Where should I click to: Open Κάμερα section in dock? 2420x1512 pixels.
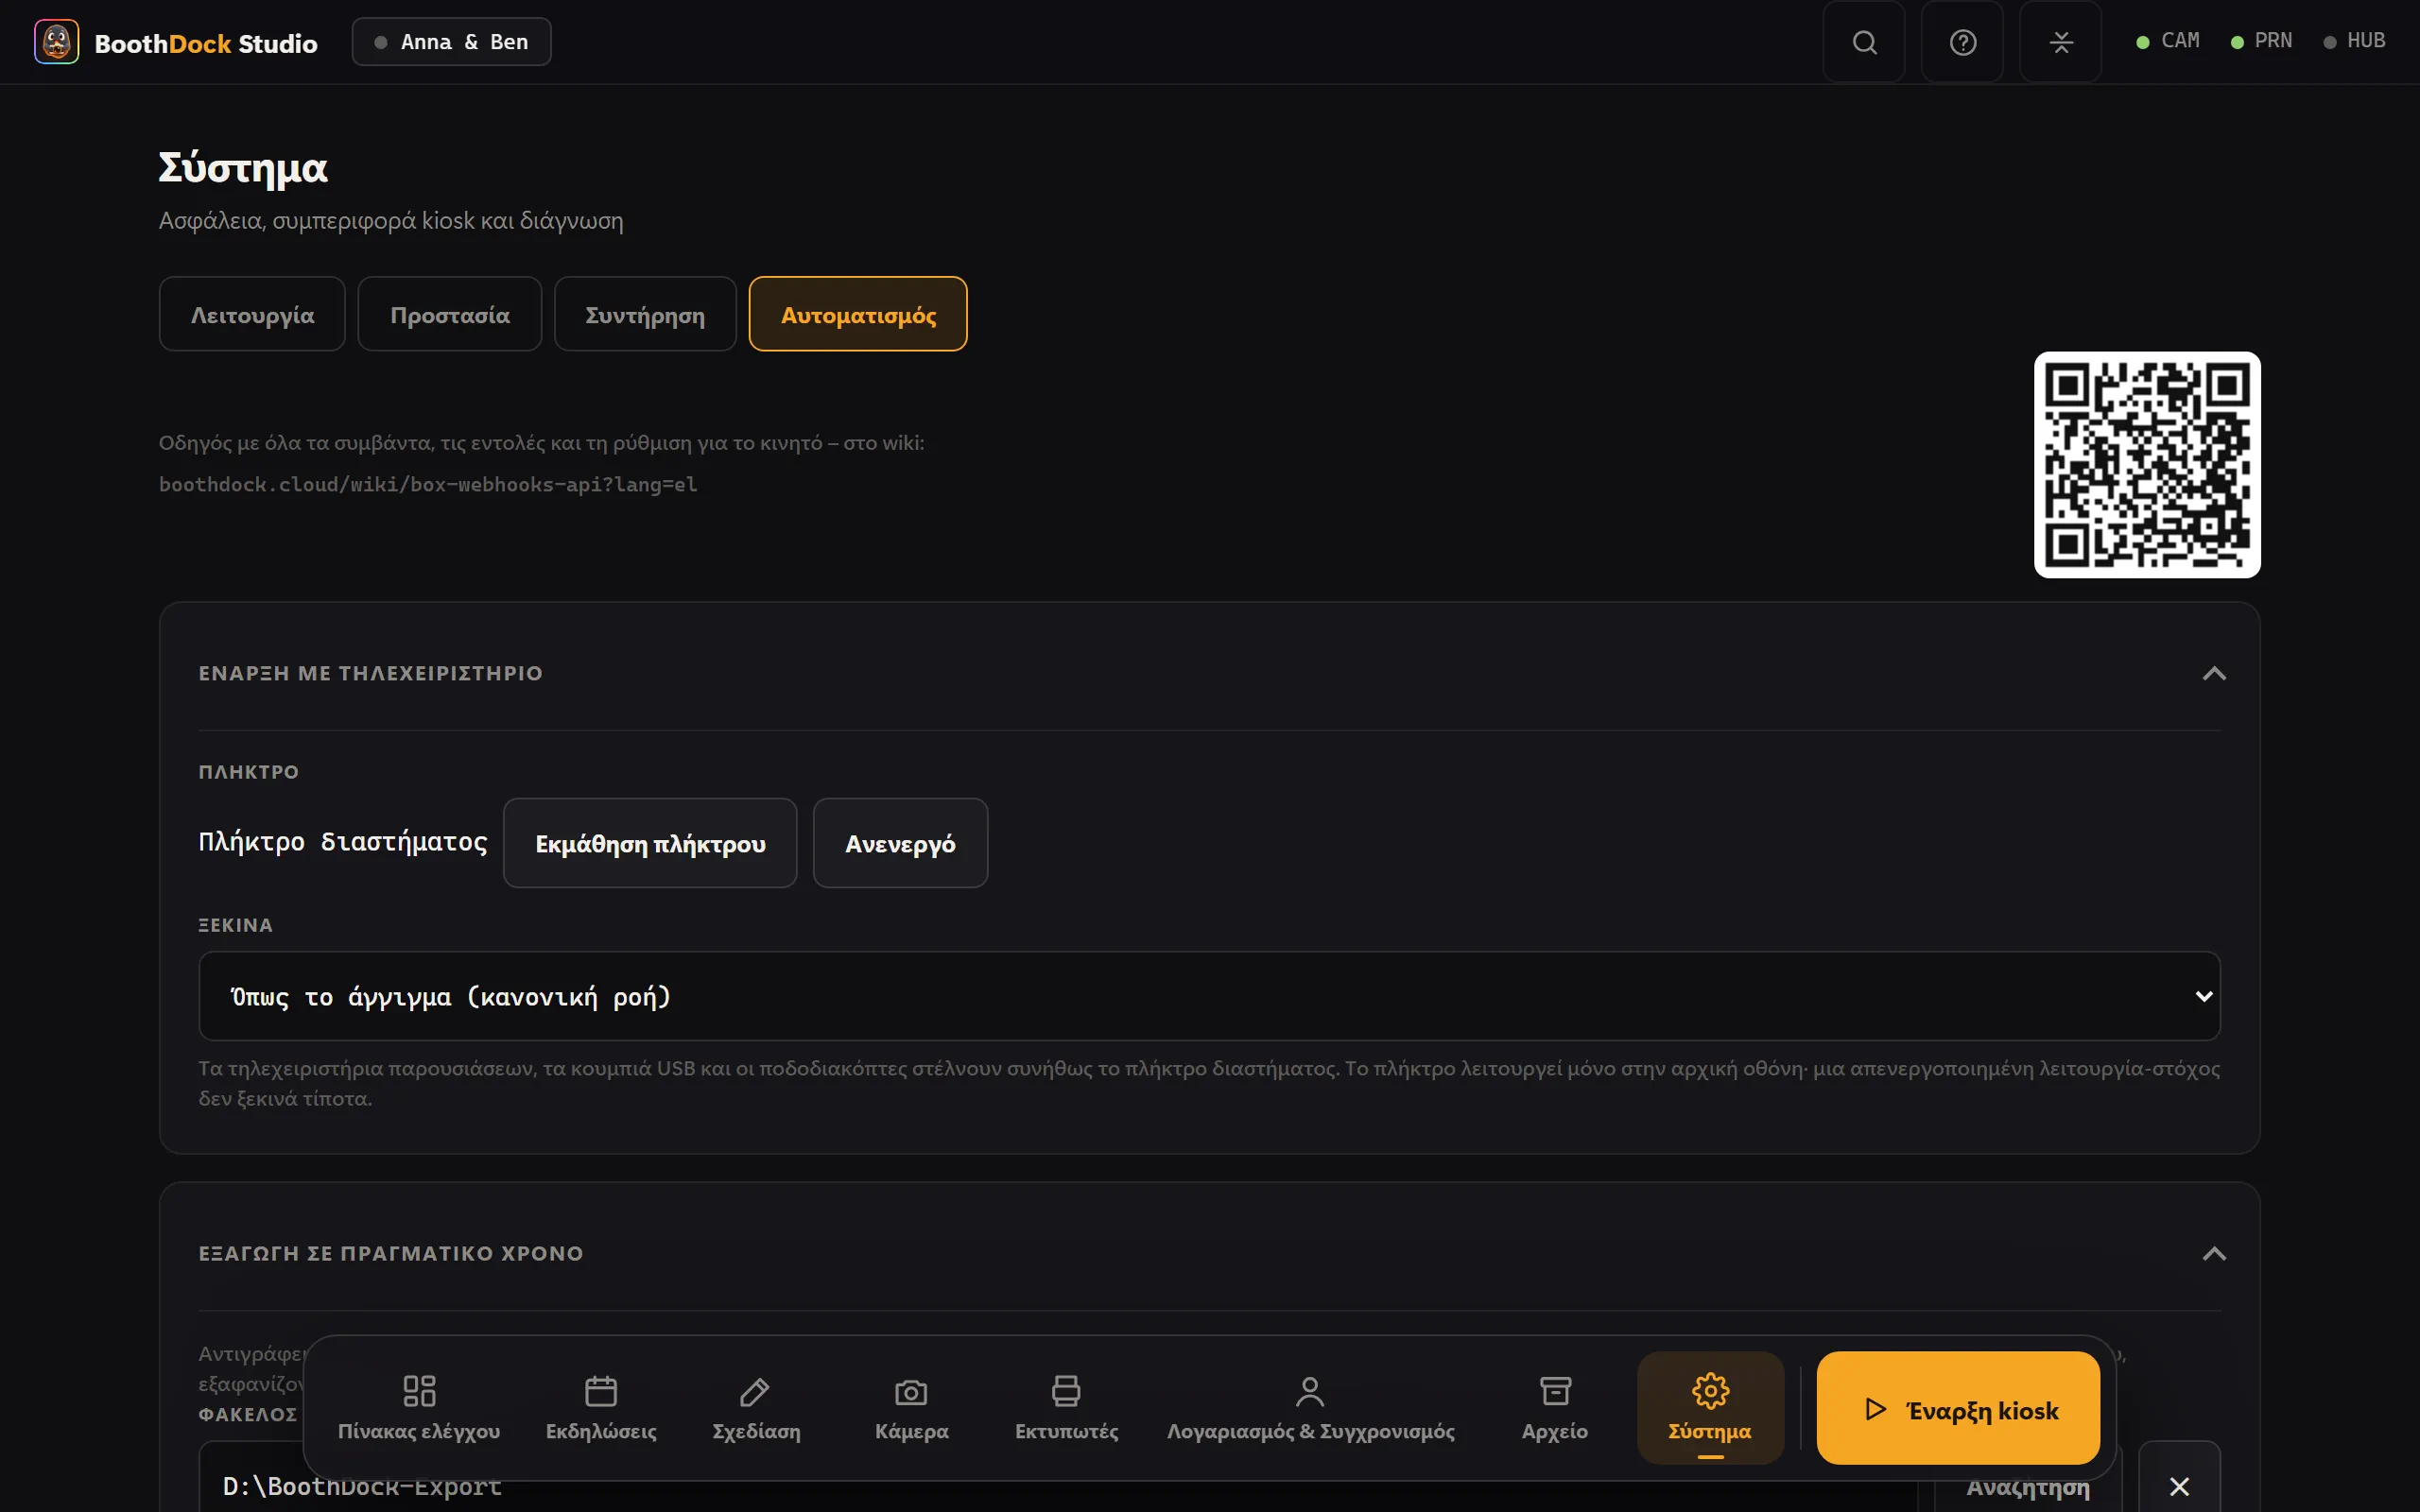(x=911, y=1407)
